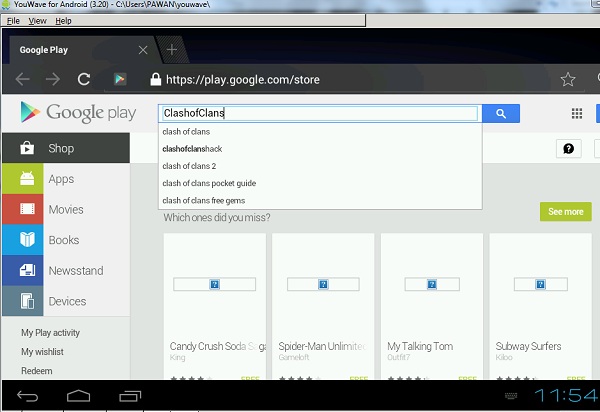Click the Kiloo developer name

point(504,357)
